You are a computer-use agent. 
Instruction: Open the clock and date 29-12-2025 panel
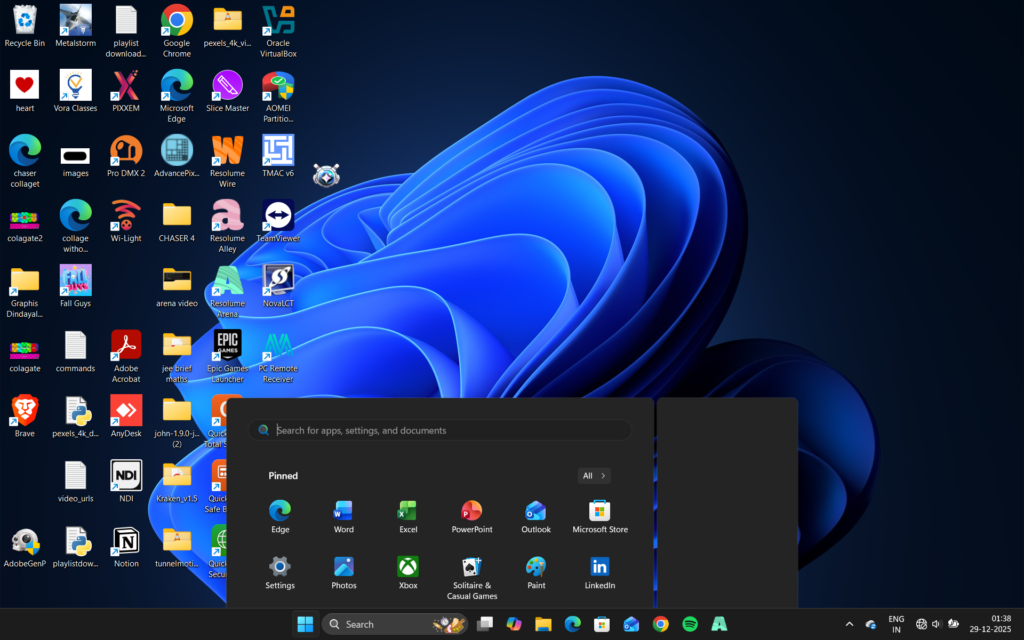990,624
